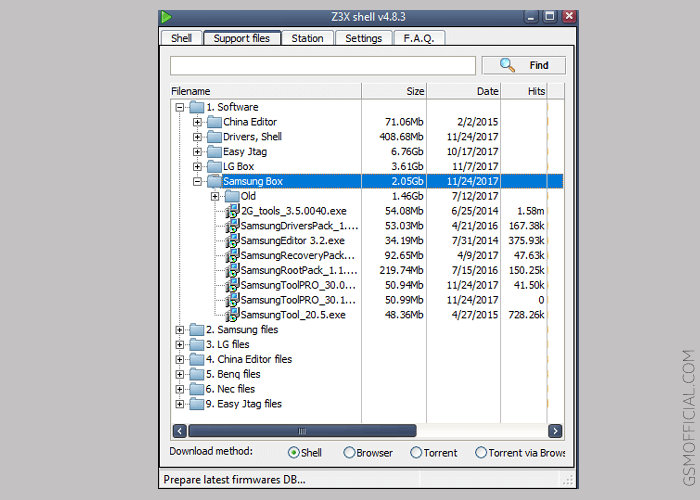Screen dimensions: 700x500
Task: Expand the 9. Easy Jtag files node
Action: [x=179, y=404]
